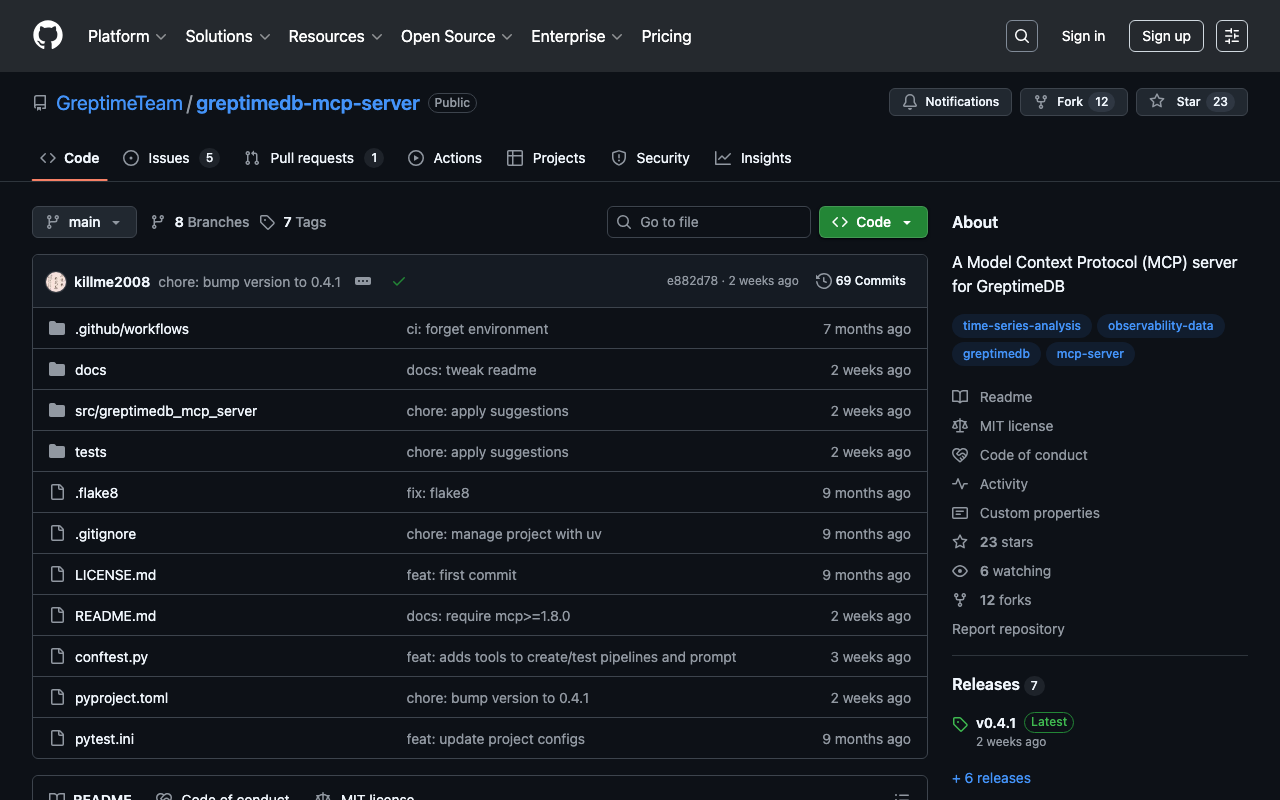Expand the green Code dropdown button
This screenshot has height=800, width=1280.
point(872,222)
